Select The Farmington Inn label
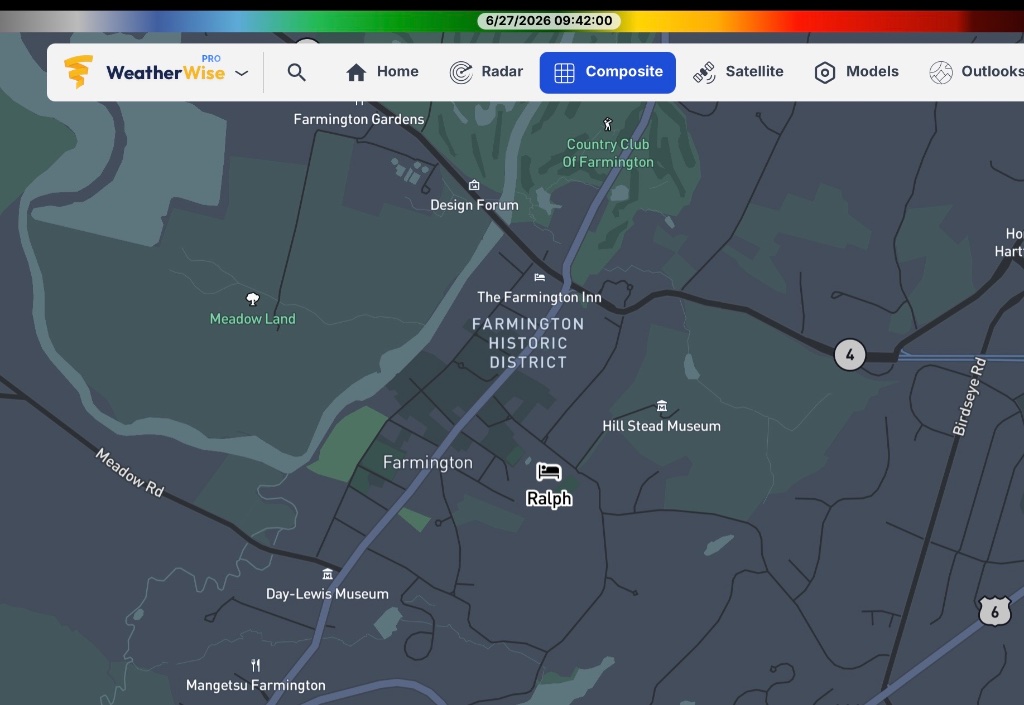The height and width of the screenshot is (705, 1024). point(539,298)
